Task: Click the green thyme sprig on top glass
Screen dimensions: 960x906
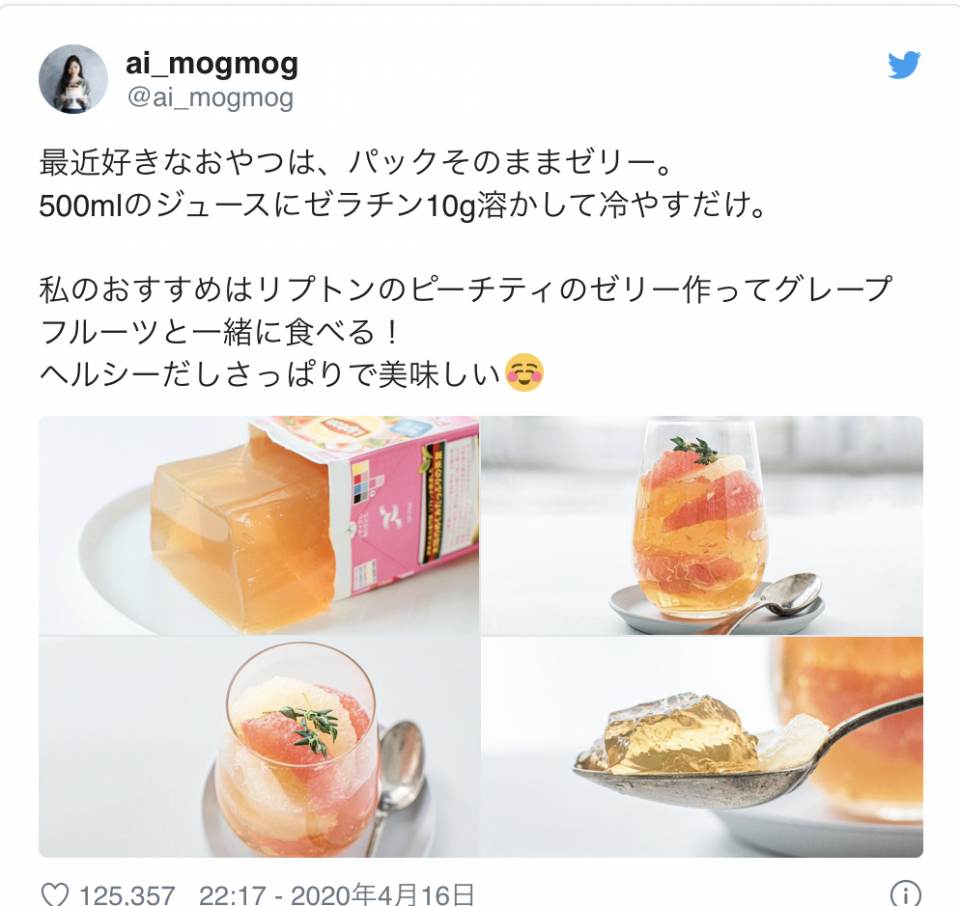Action: (696, 449)
